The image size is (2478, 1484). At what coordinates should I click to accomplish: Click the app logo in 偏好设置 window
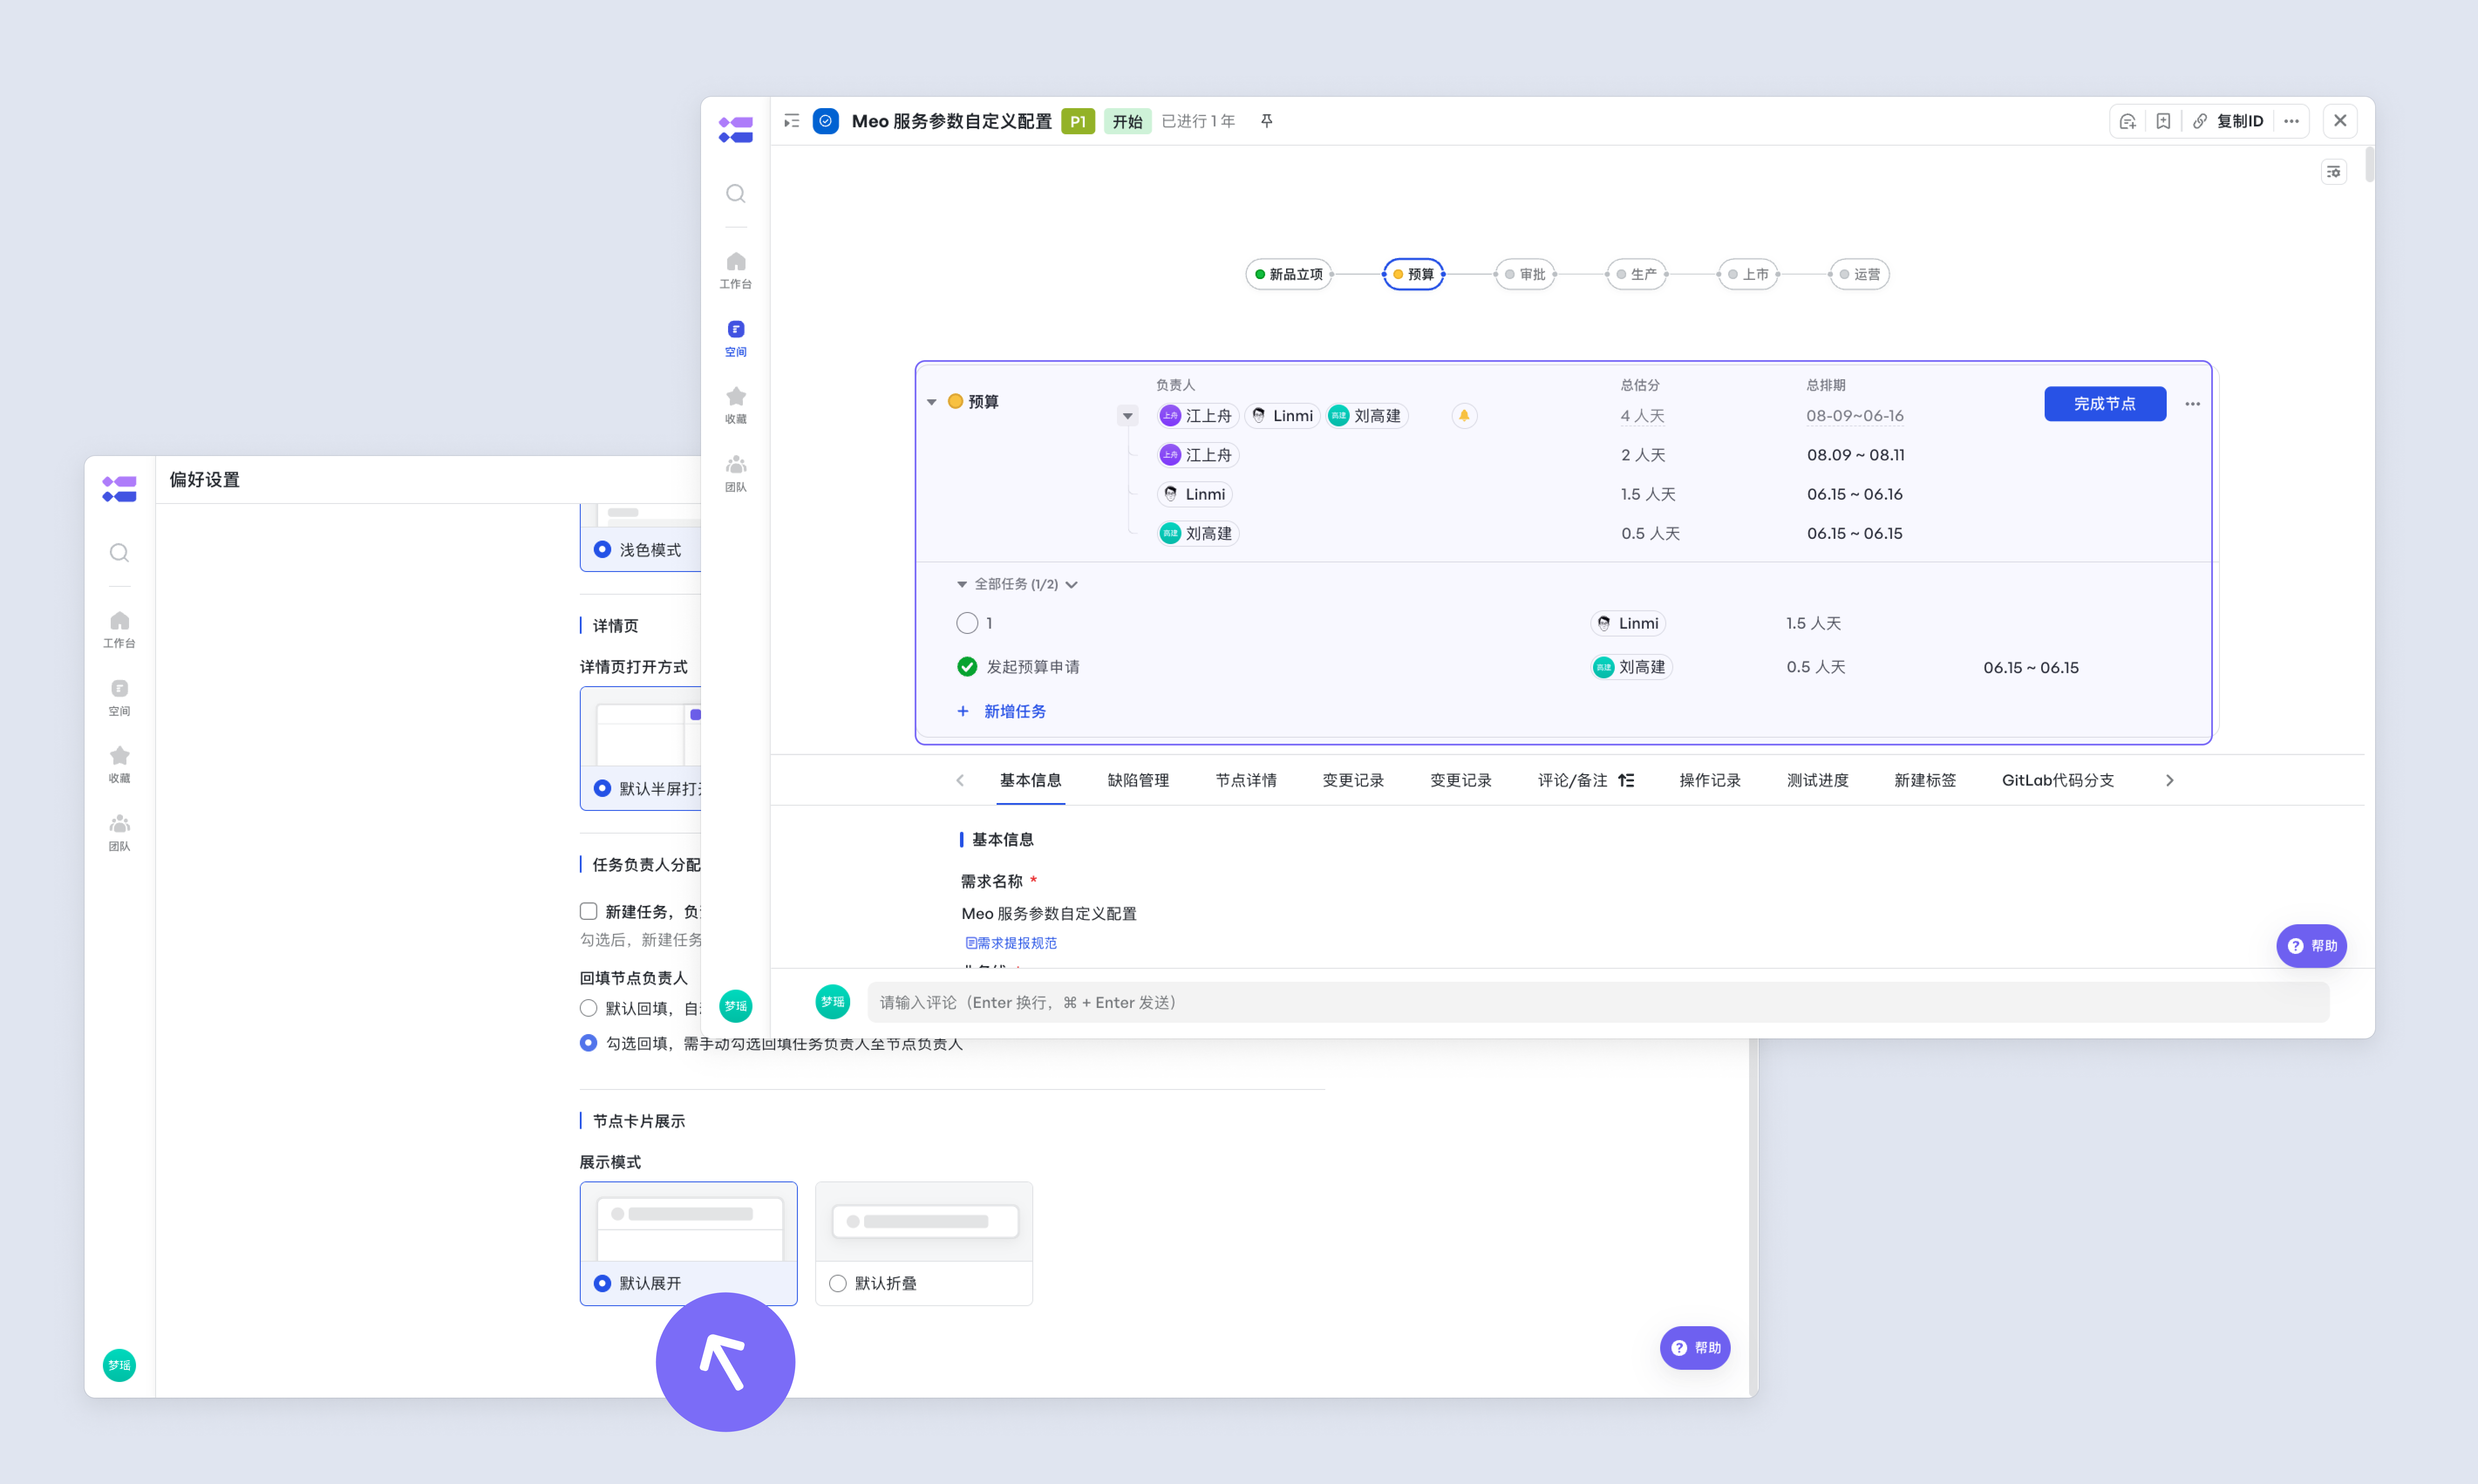(x=119, y=489)
